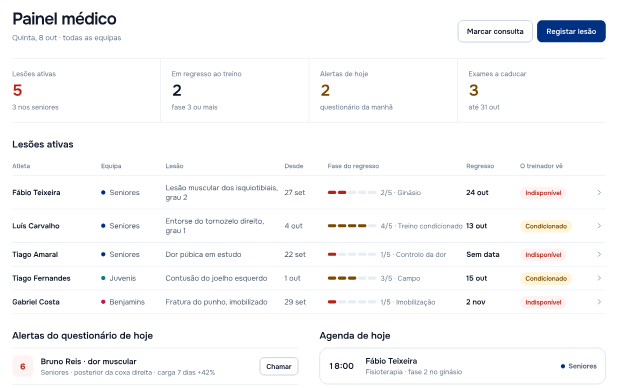Click the 29 set start date
The image size is (620, 388).
[x=295, y=302]
